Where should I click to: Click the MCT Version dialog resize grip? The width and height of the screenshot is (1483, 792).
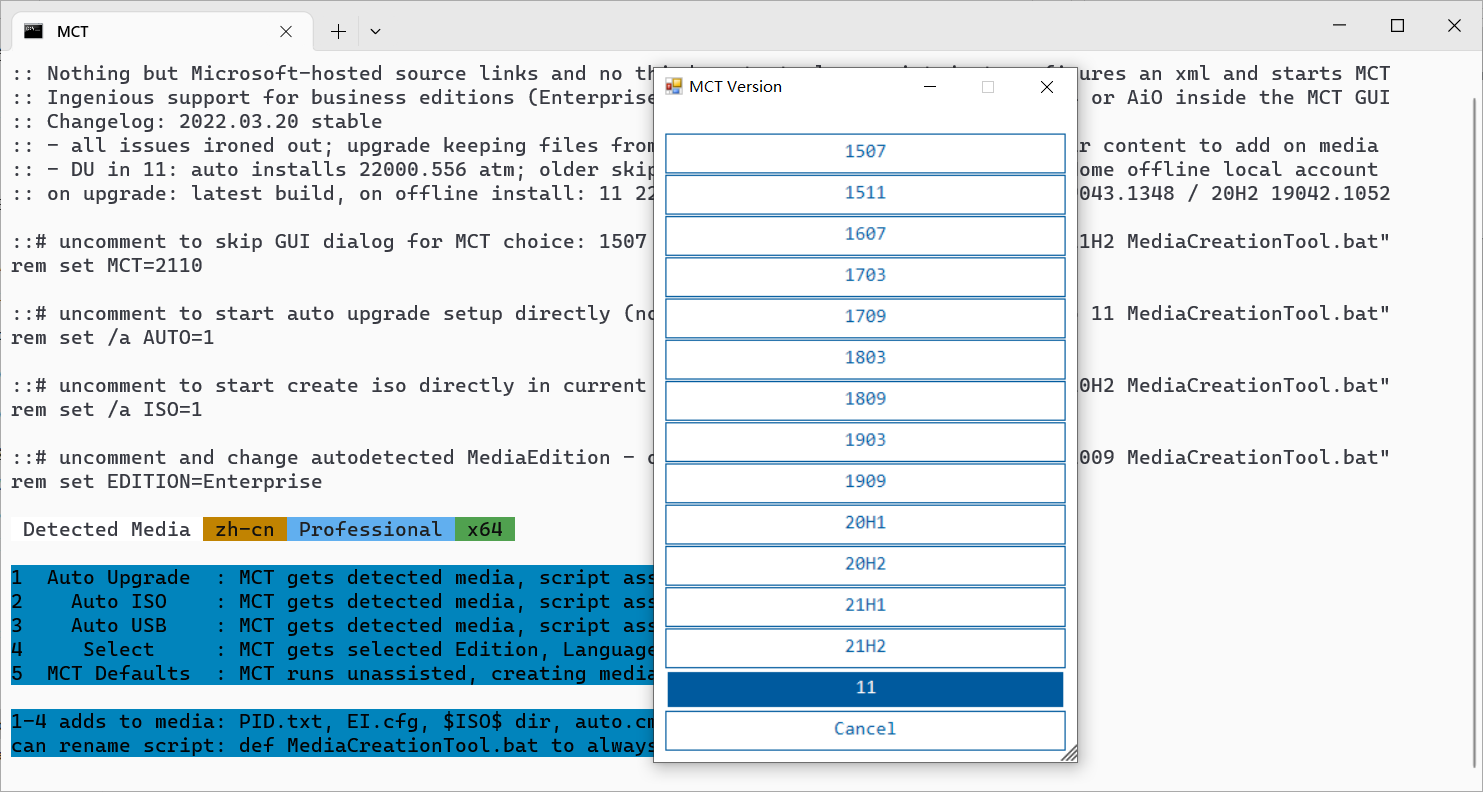pyautogui.click(x=1069, y=753)
